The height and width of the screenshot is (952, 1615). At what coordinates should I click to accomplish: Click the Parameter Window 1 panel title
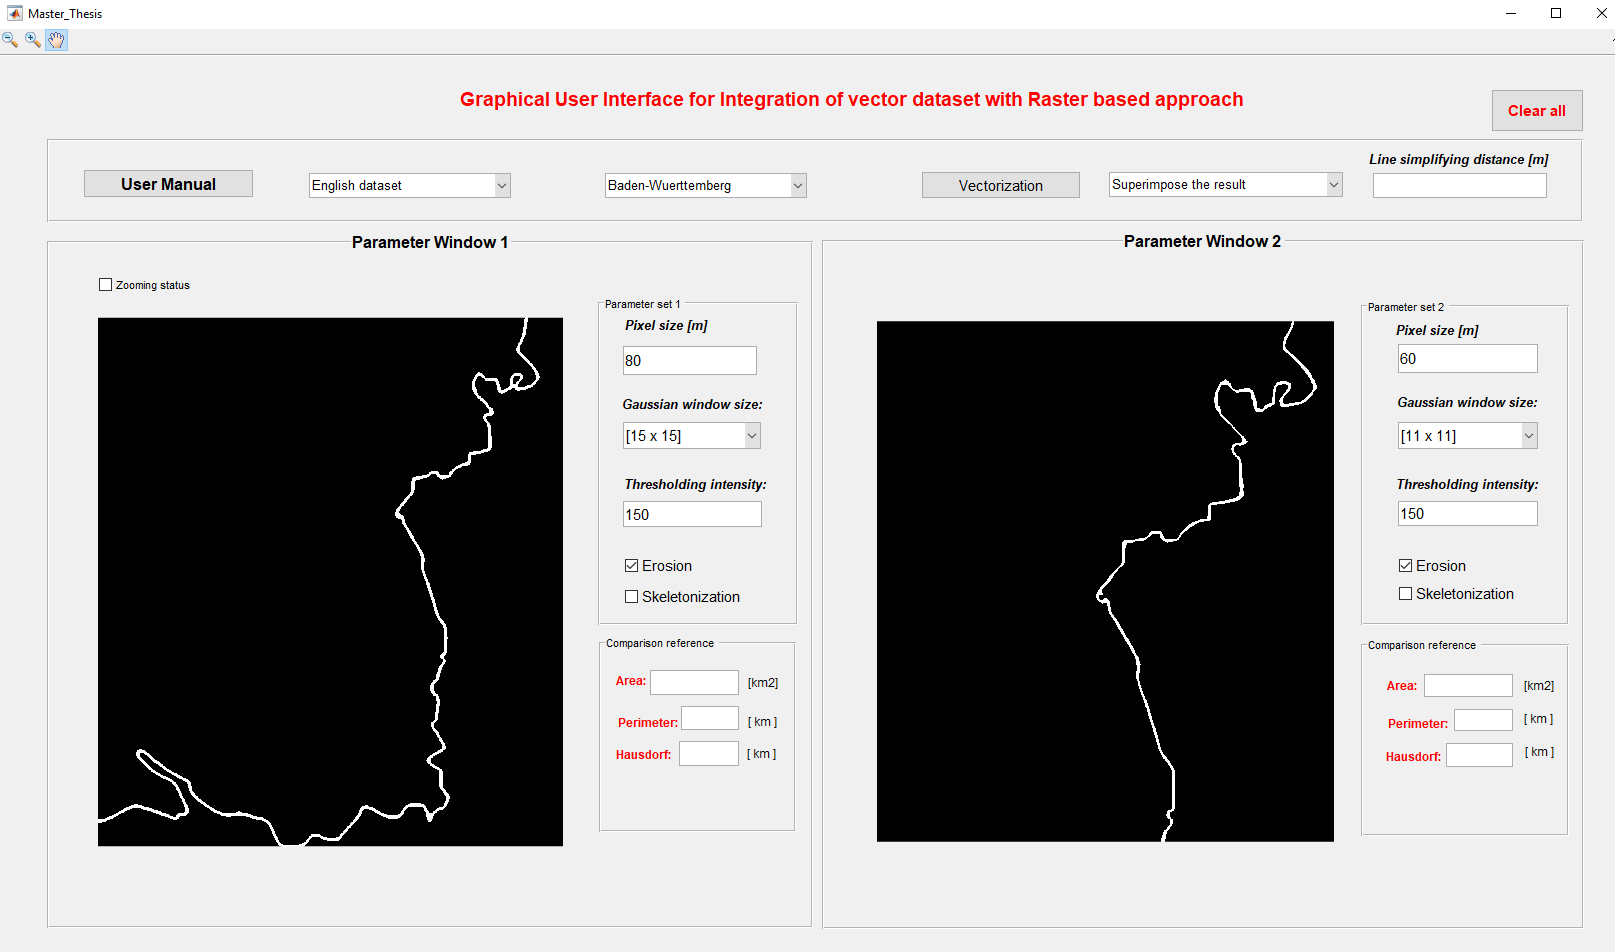click(430, 242)
